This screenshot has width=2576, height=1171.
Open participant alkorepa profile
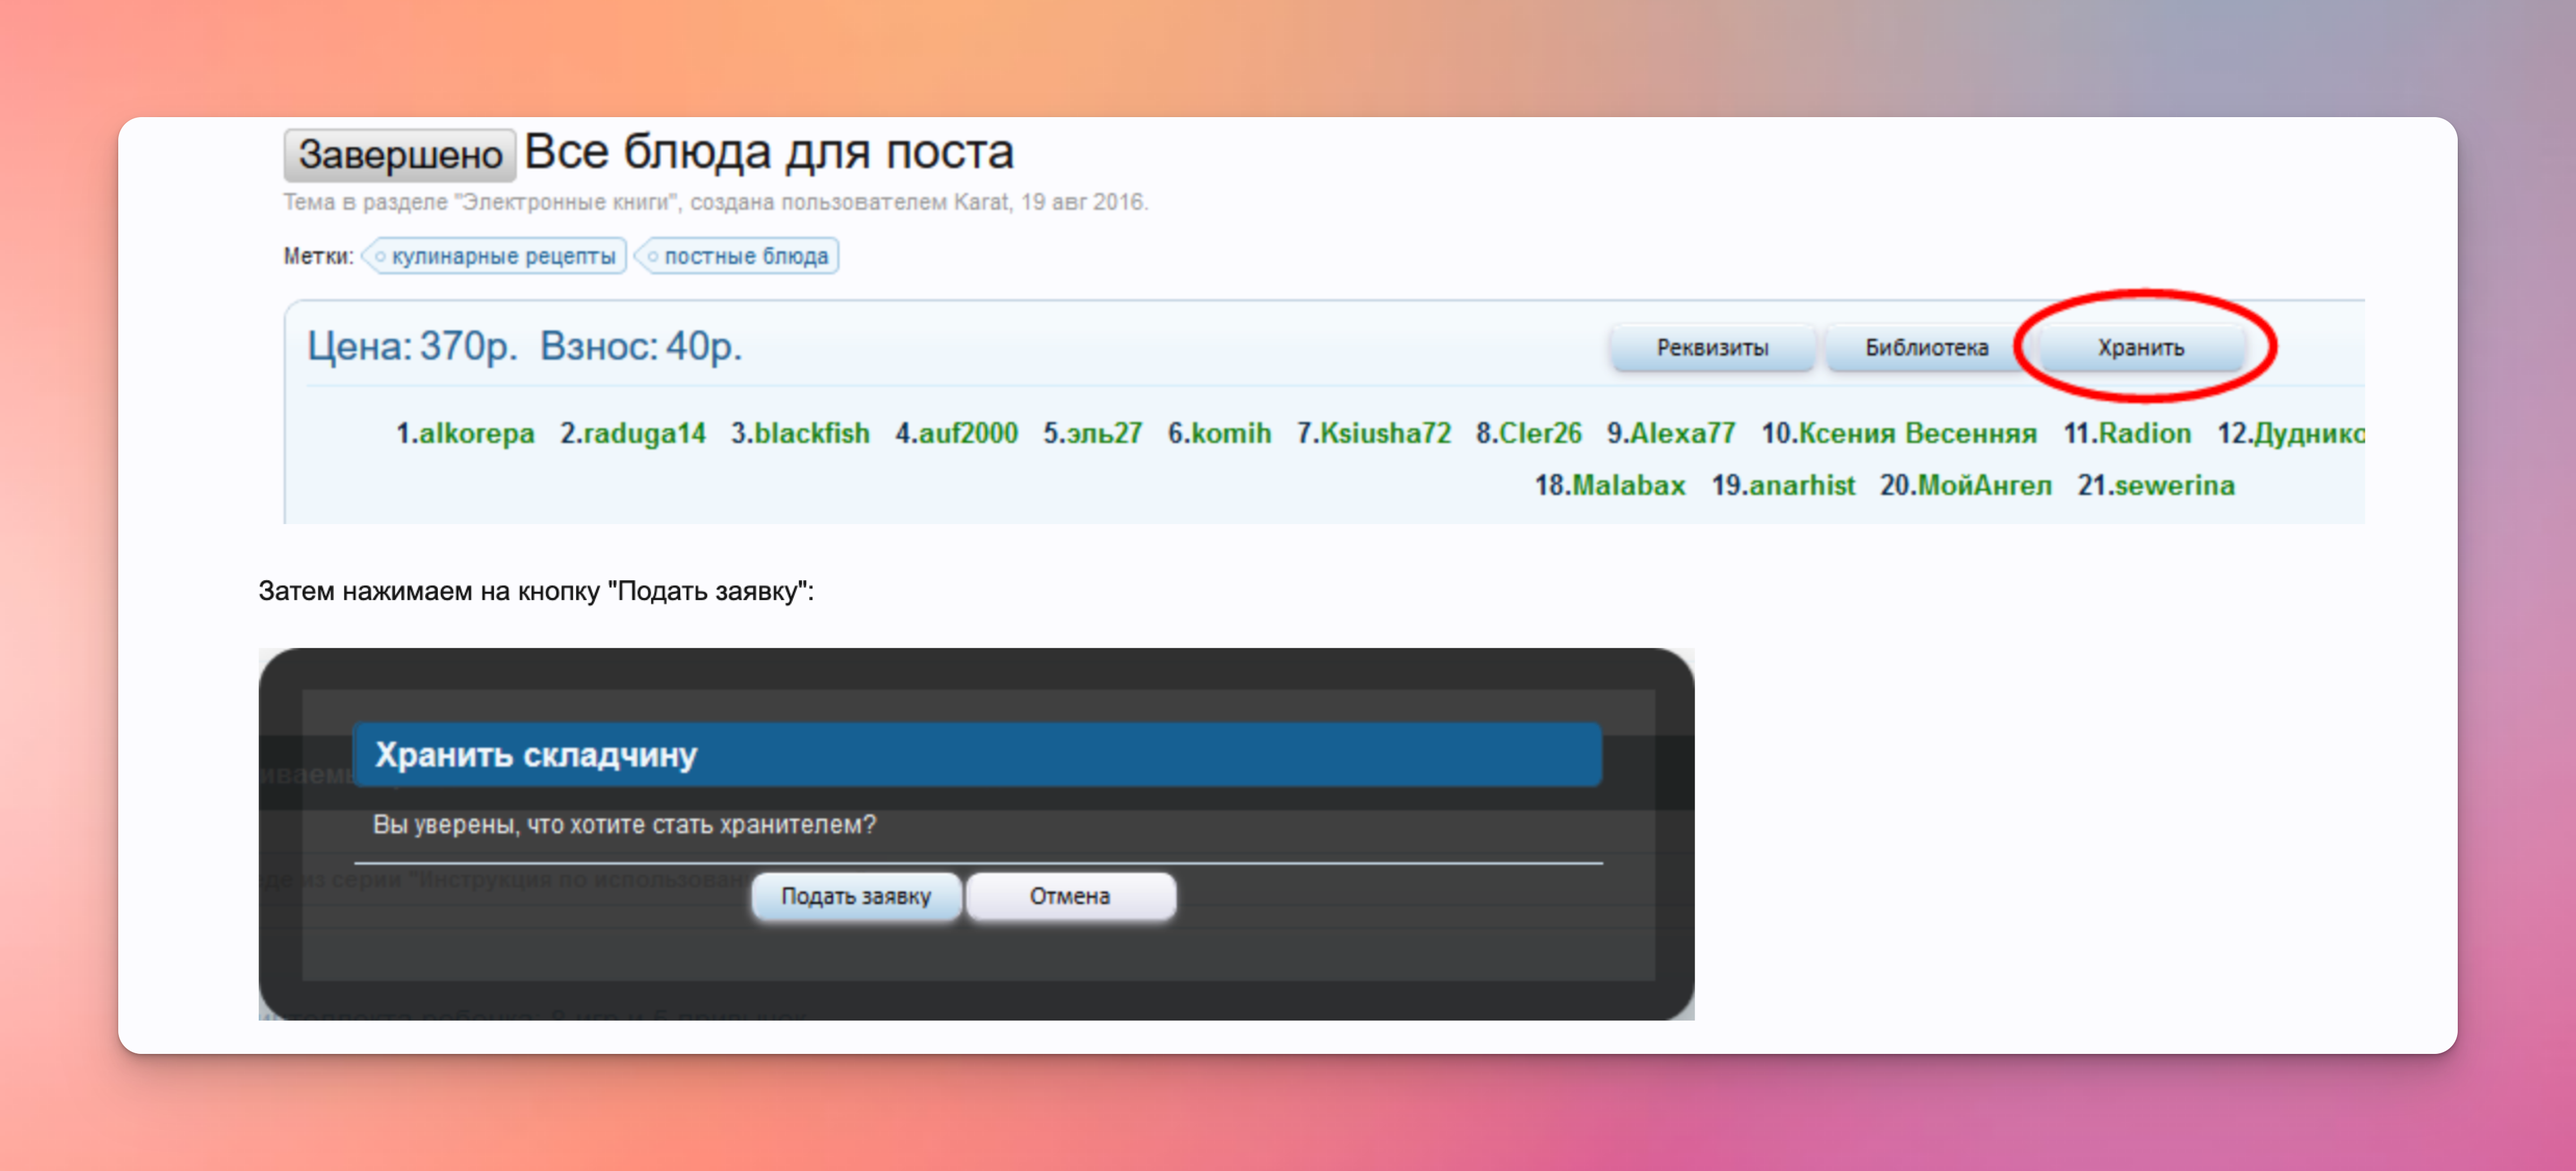[476, 433]
